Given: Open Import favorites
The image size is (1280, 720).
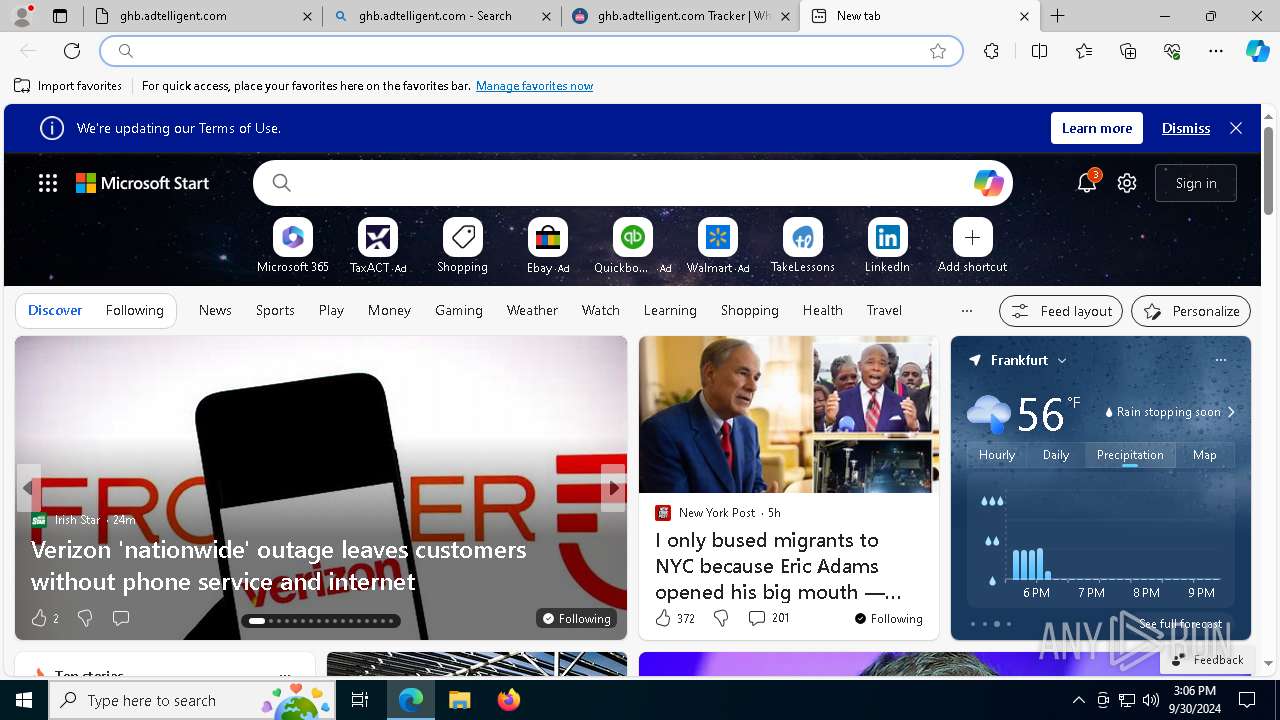Looking at the screenshot, I should click(68, 86).
